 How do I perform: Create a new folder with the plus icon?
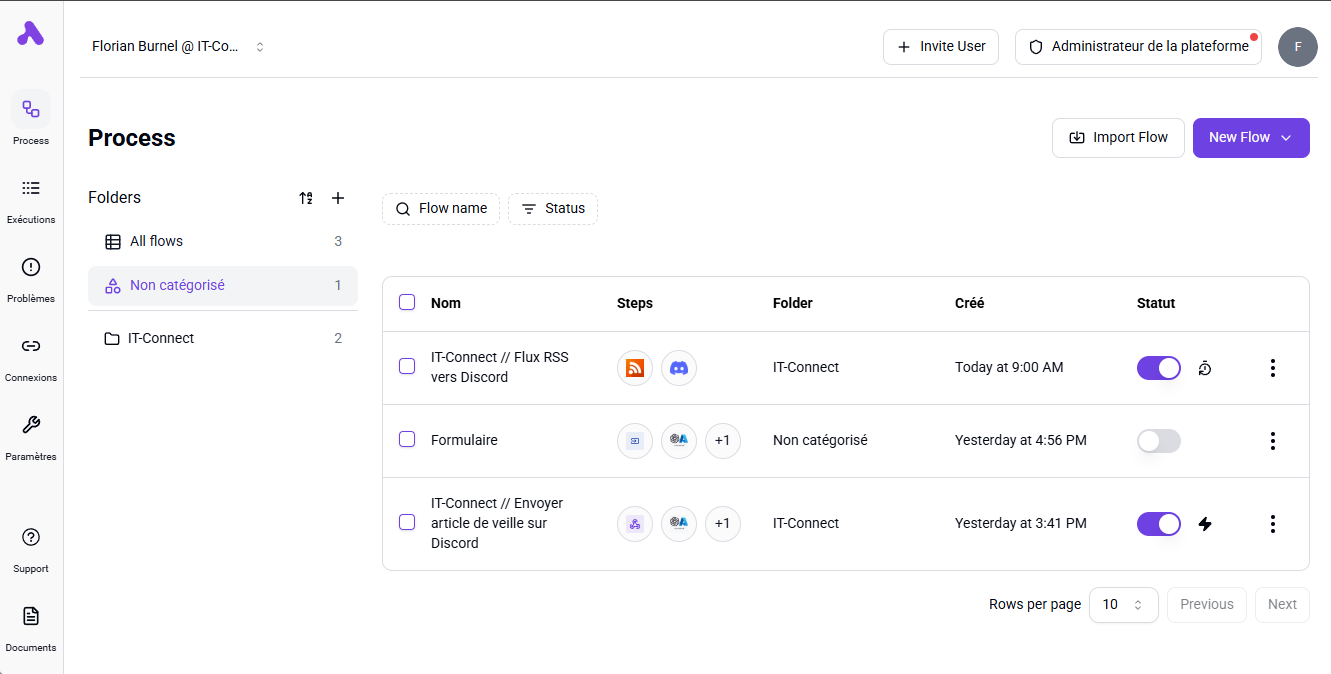[x=338, y=198]
